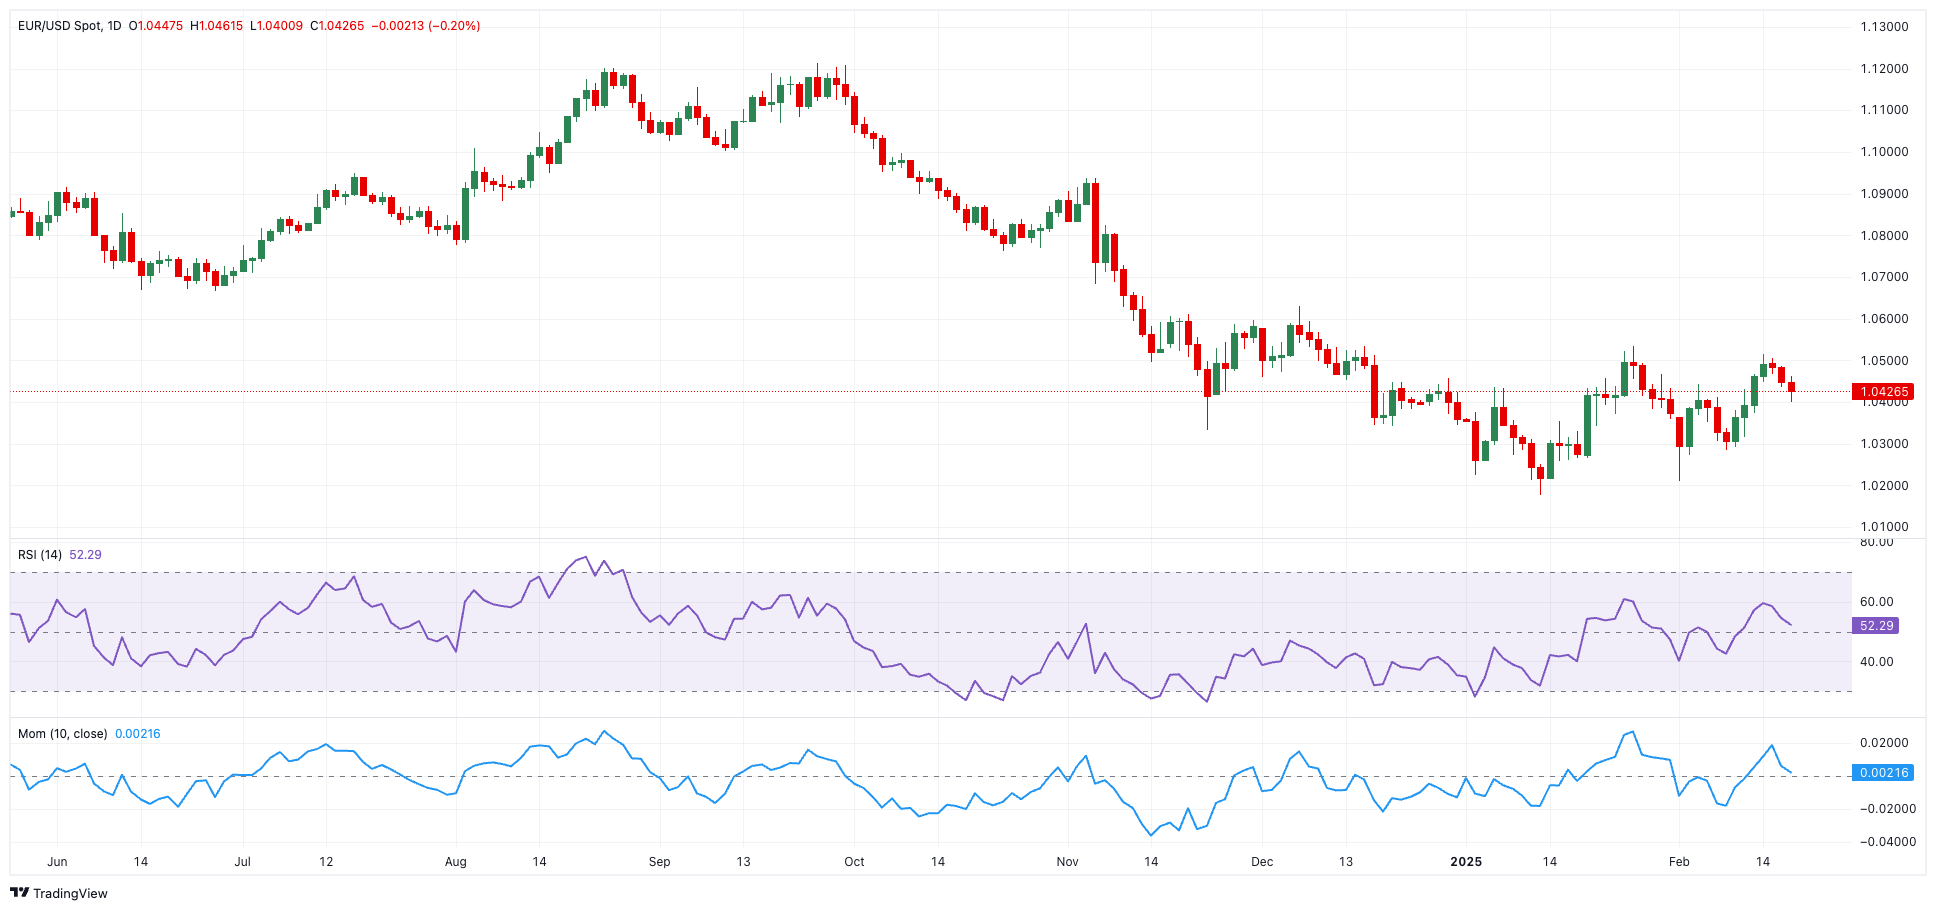Click the EUR/USD Spot symbol title

point(60,26)
